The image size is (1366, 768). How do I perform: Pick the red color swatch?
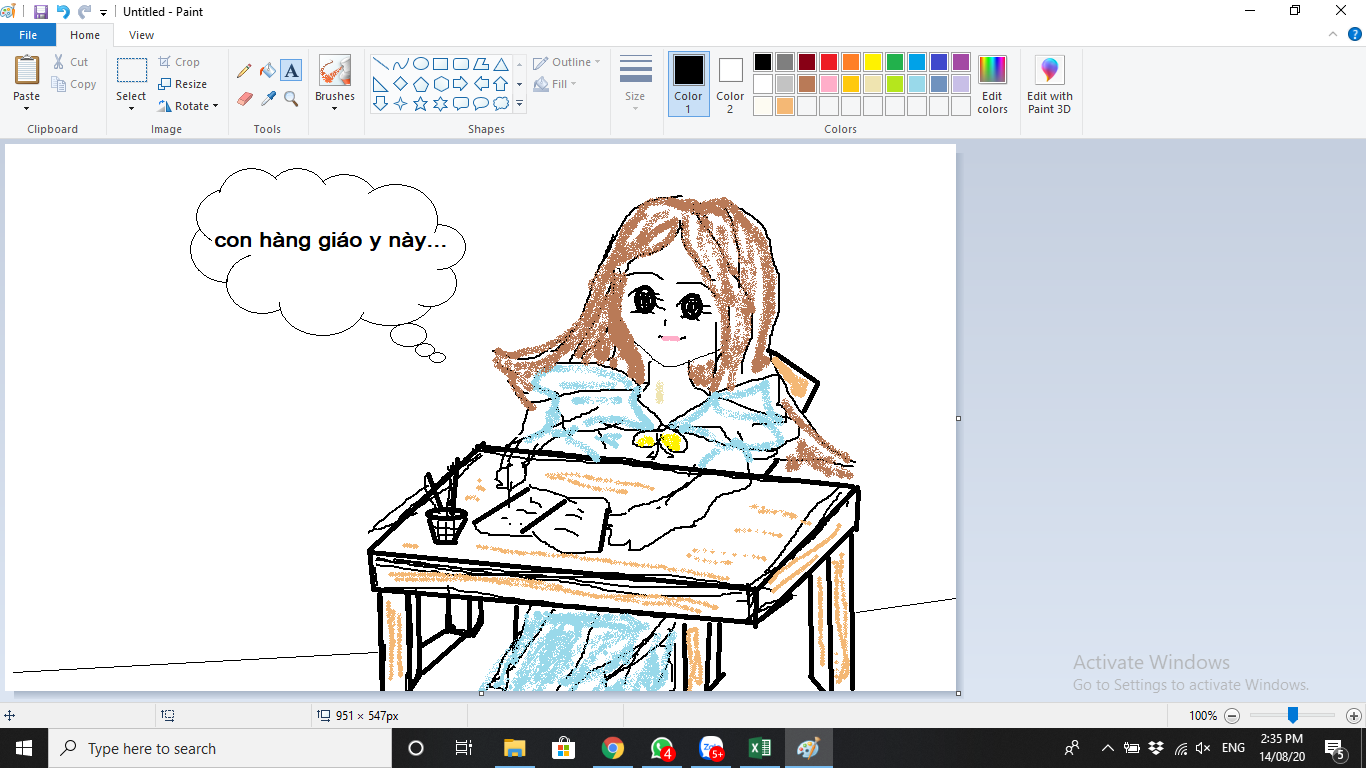pyautogui.click(x=829, y=62)
